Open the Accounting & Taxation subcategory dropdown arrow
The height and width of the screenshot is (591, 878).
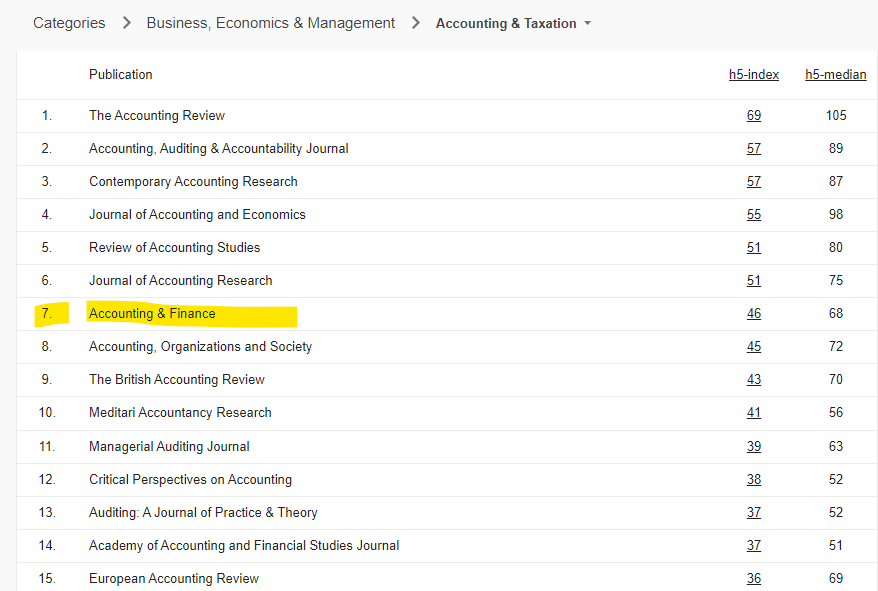click(587, 24)
